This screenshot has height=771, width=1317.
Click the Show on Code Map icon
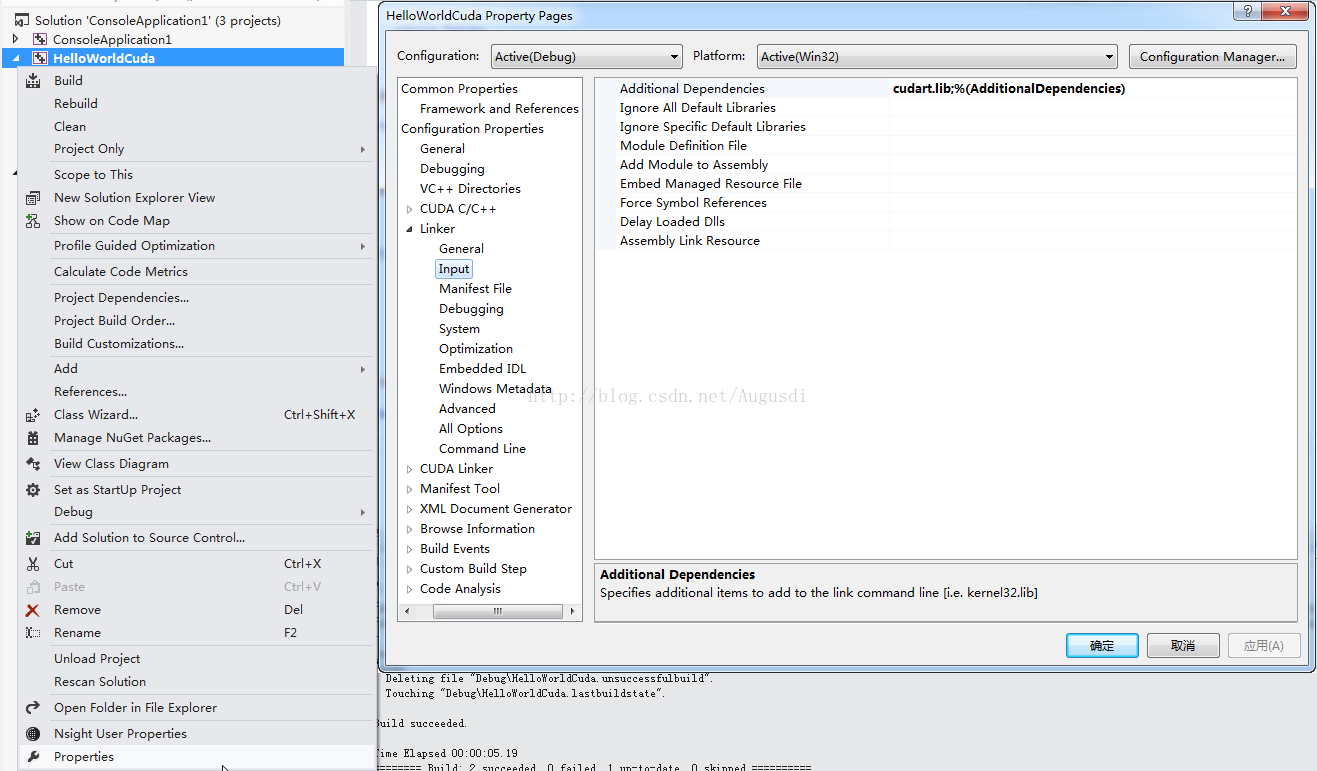click(x=33, y=221)
